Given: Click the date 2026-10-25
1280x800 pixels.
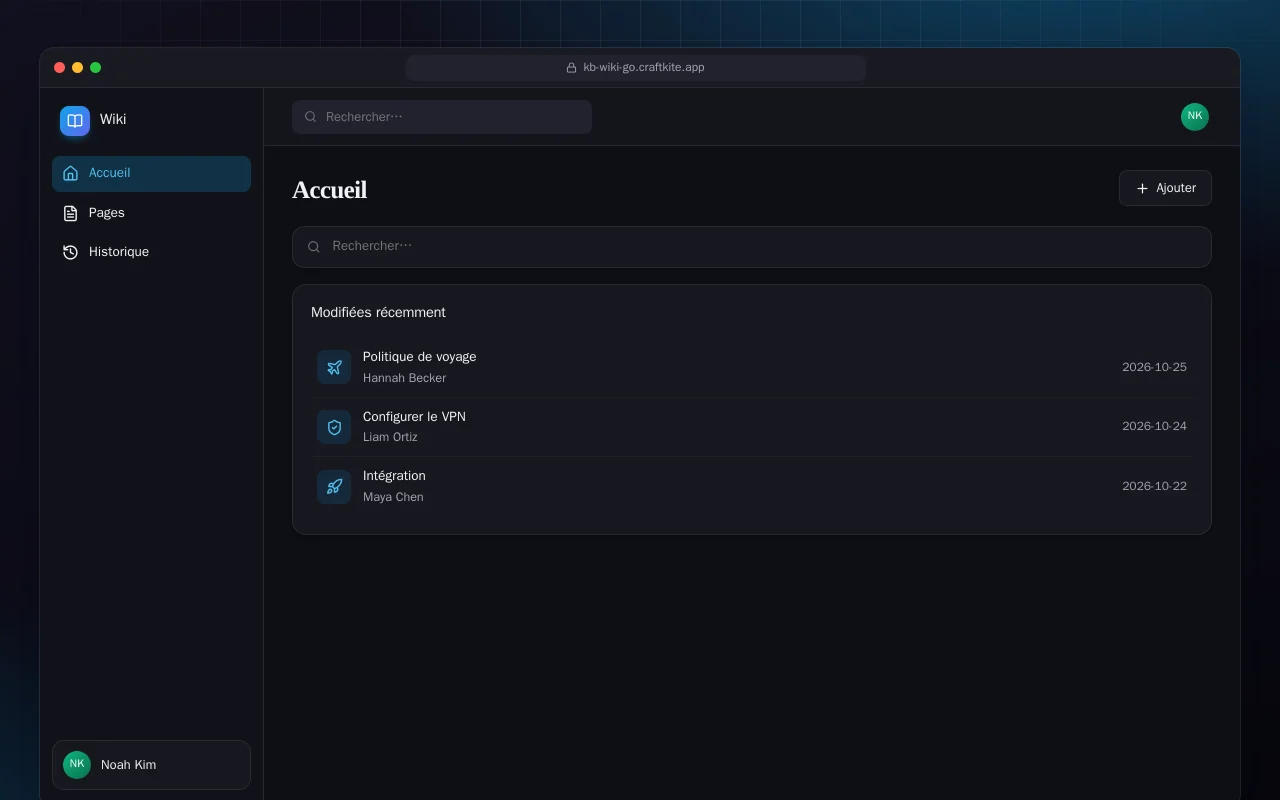Looking at the screenshot, I should click(1154, 367).
